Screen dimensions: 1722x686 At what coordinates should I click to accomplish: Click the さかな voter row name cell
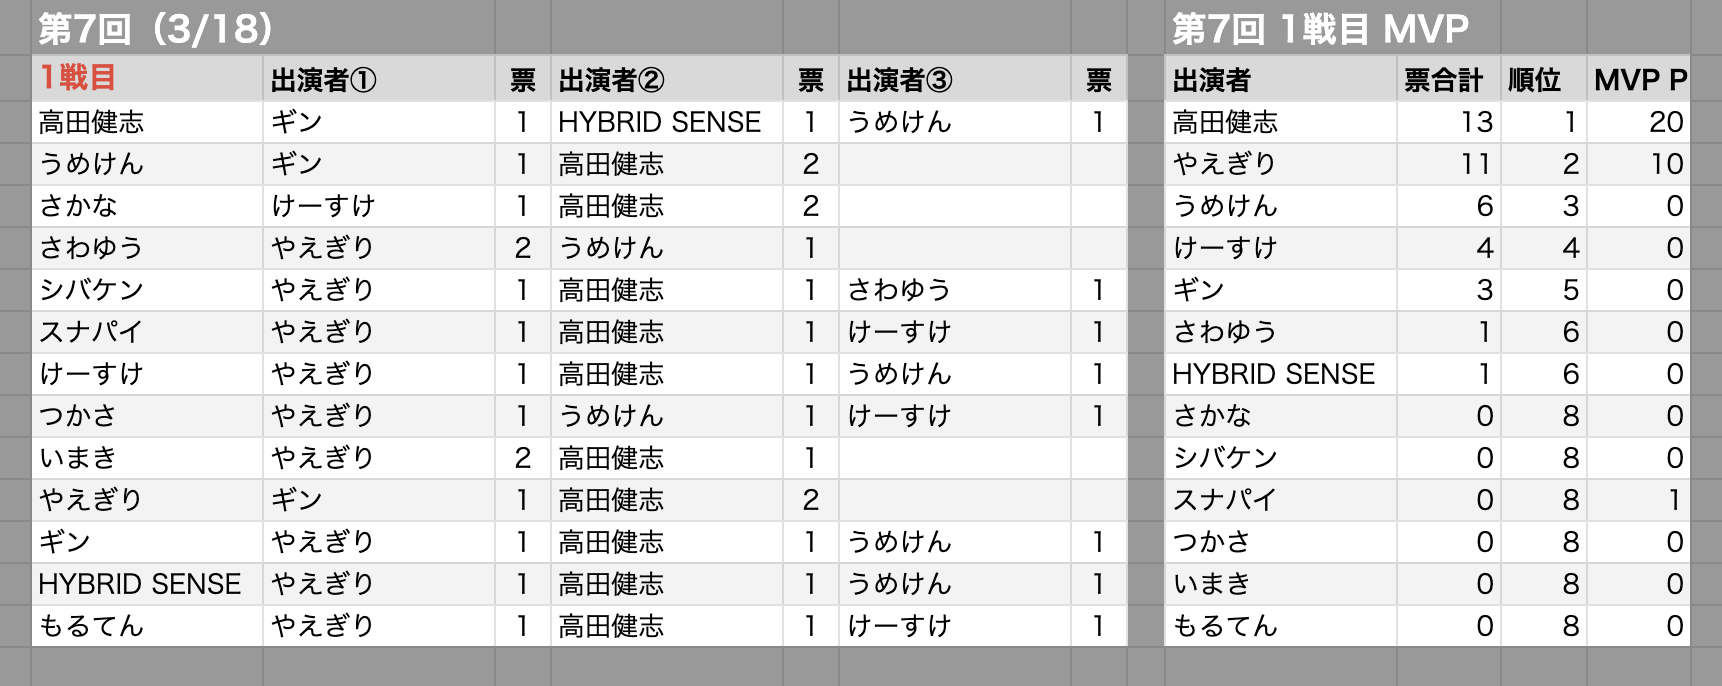click(147, 206)
